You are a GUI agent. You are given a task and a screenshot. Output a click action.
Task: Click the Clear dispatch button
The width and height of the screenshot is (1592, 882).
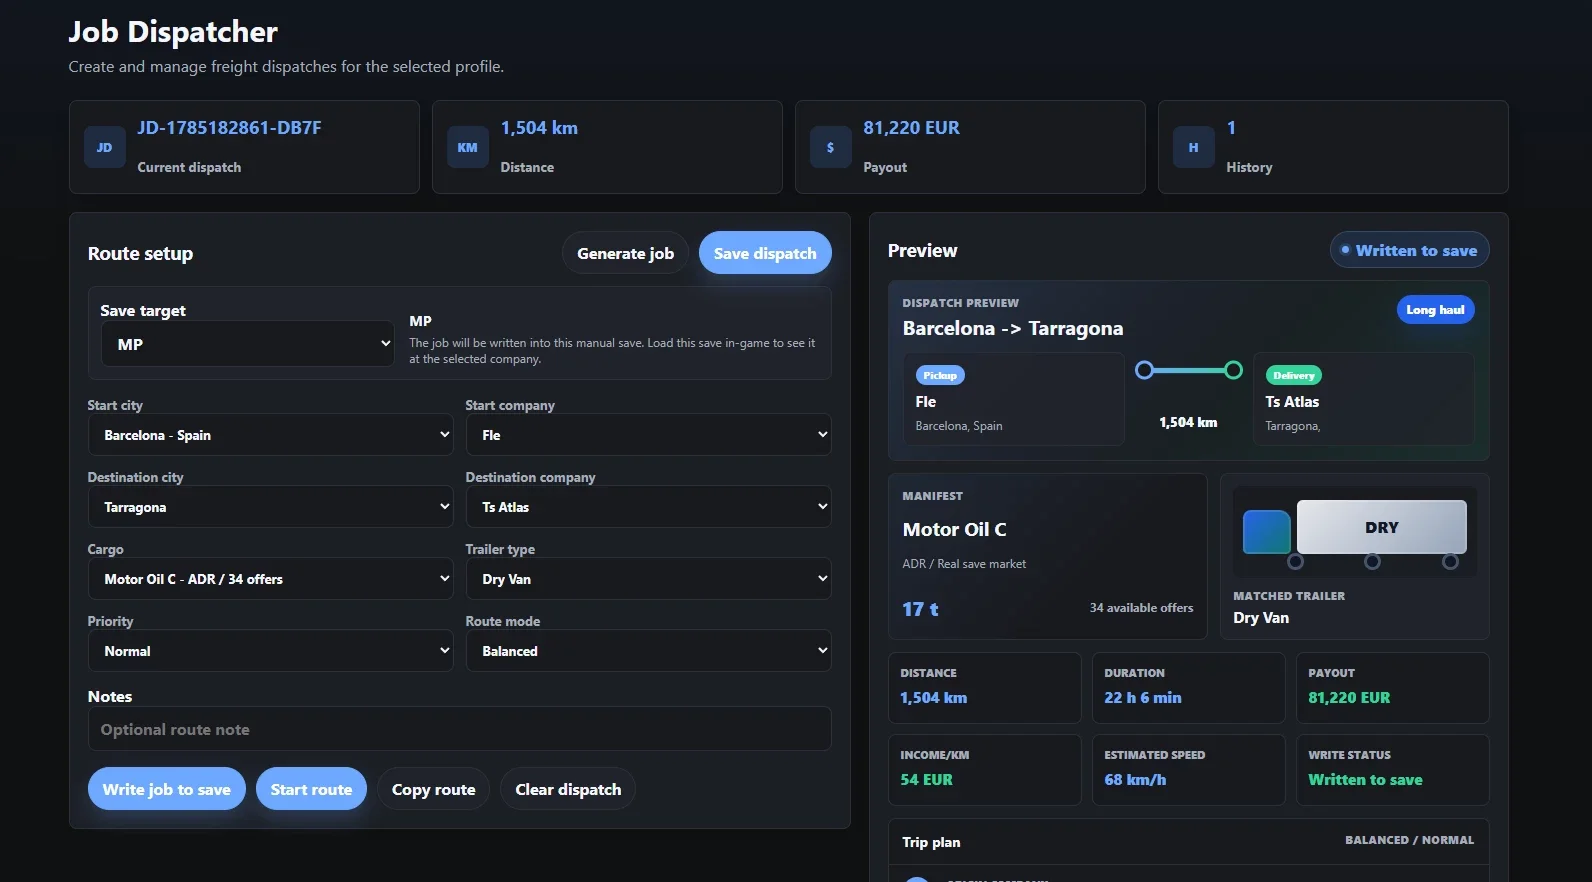tap(568, 789)
